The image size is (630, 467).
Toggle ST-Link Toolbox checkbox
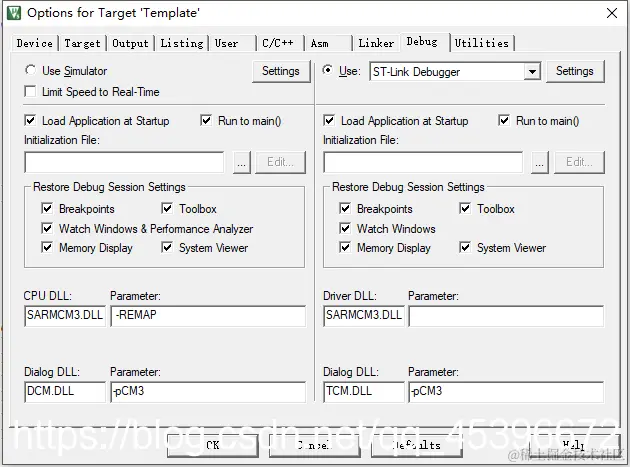[x=465, y=208]
